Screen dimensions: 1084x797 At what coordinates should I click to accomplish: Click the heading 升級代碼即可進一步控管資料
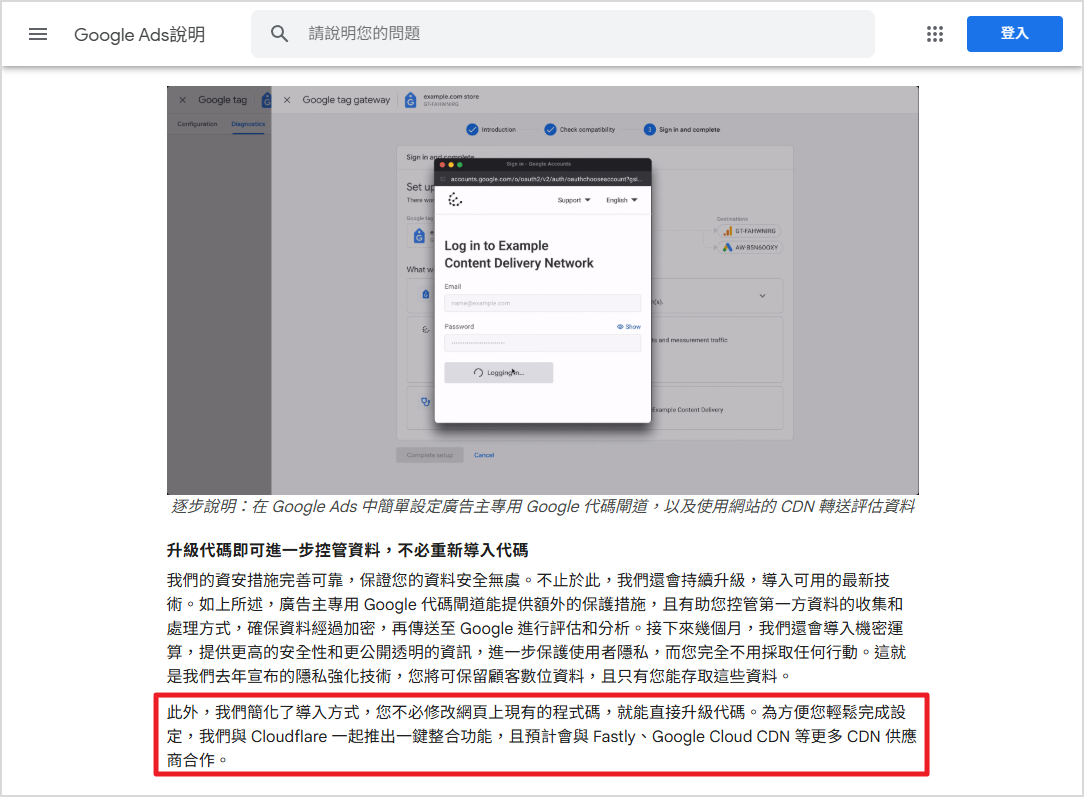[348, 550]
